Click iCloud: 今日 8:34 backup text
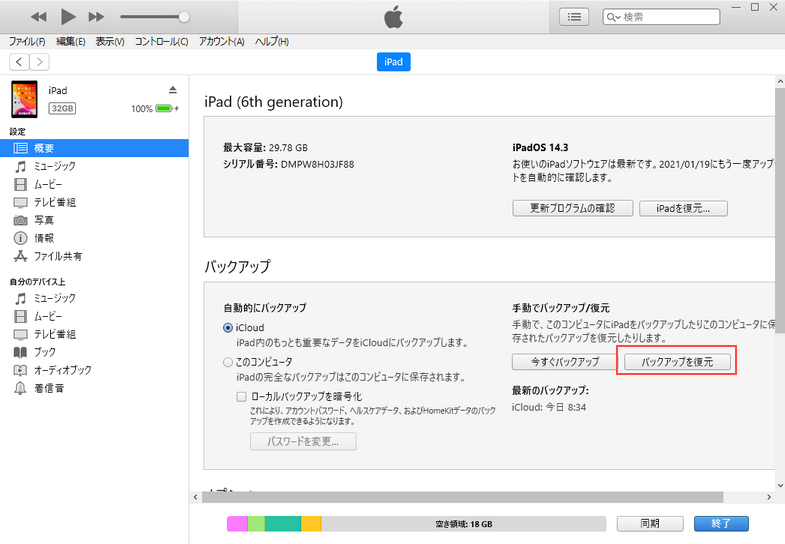The image size is (785, 544). (x=549, y=407)
